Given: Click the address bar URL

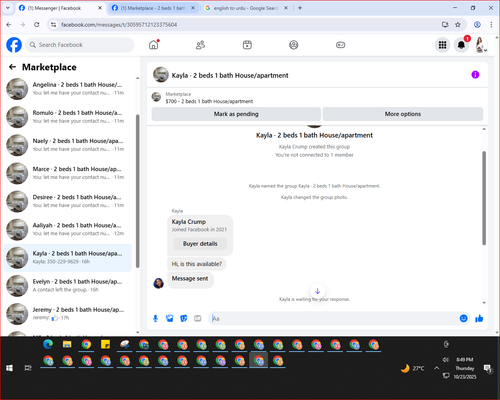Looking at the screenshot, I should tap(119, 25).
